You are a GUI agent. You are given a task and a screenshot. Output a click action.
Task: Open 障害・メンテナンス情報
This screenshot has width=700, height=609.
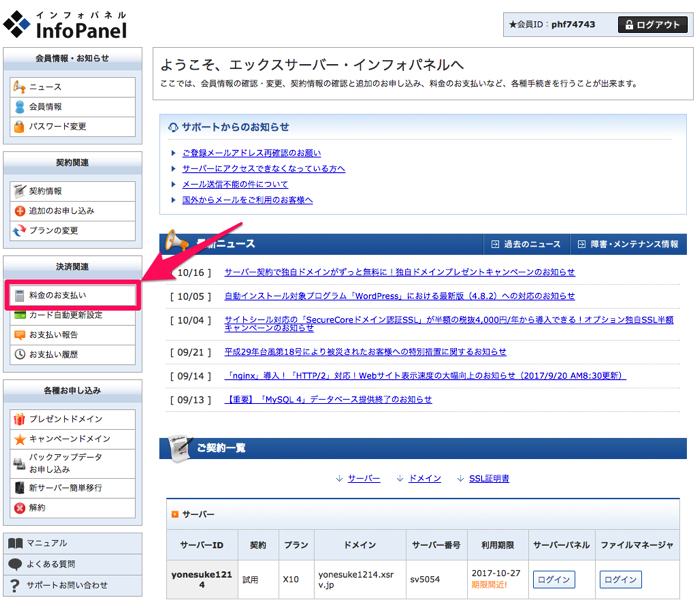629,244
